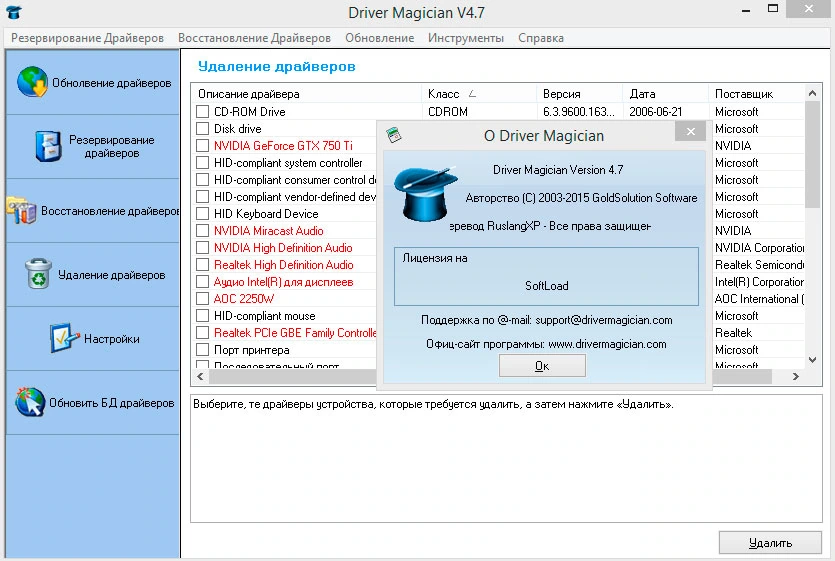The height and width of the screenshot is (561, 835).
Task: Select the HID-compliant consumer control device row
Action: (295, 180)
